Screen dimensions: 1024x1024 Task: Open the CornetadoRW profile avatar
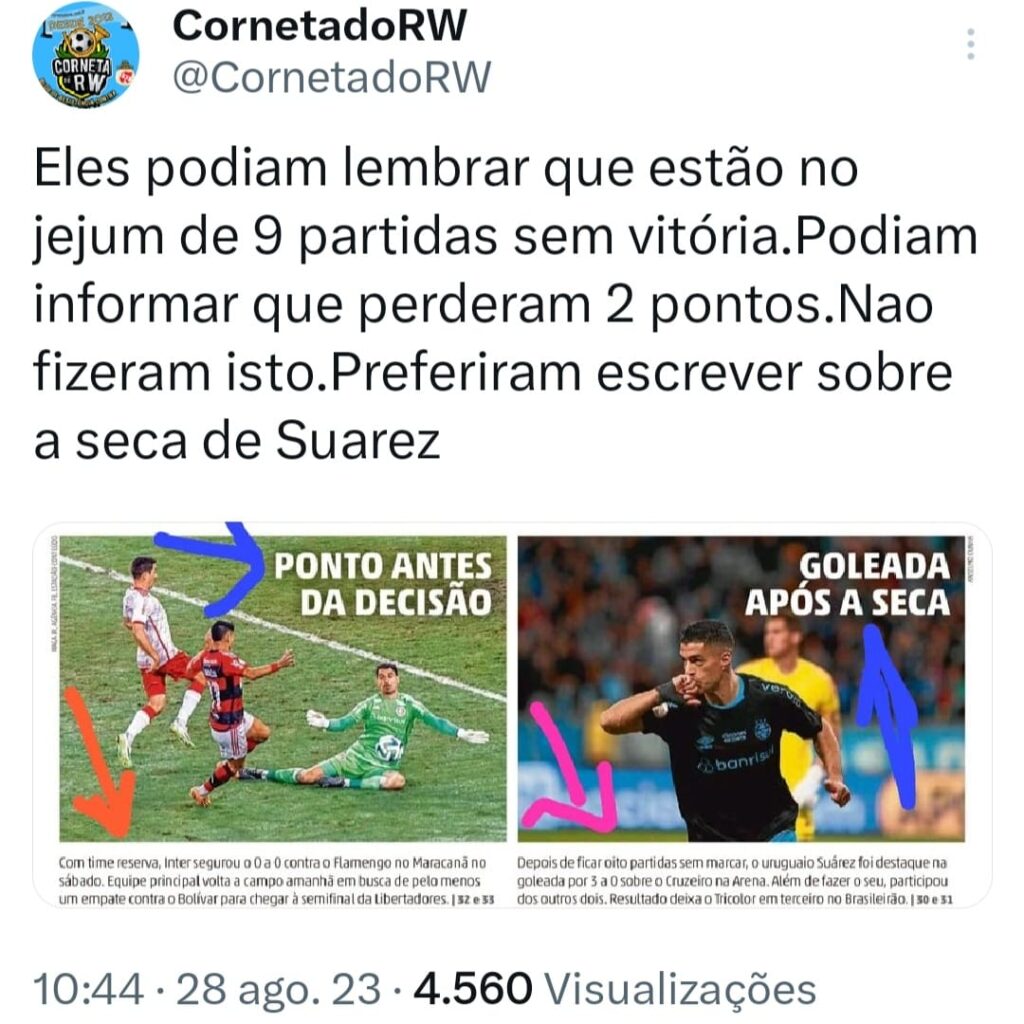coord(86,55)
